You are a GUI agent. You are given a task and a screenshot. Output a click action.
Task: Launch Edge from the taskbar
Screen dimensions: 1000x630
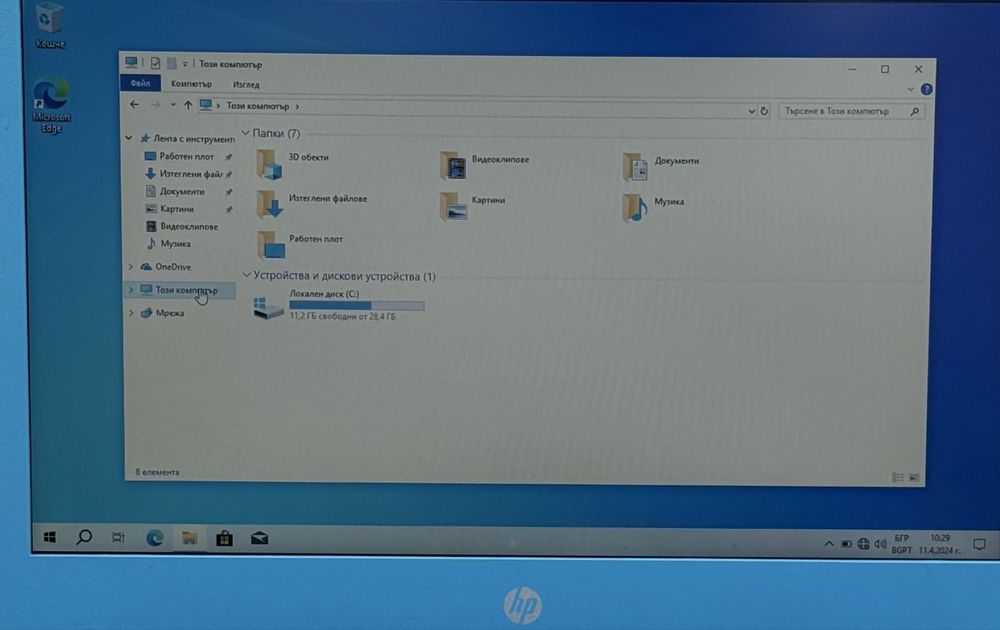tap(154, 538)
